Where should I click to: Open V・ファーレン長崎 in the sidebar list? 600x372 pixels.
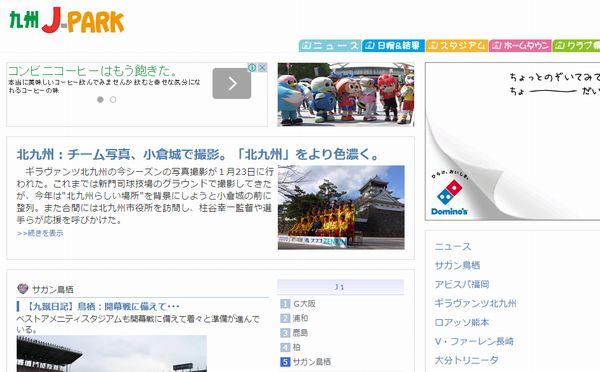click(x=474, y=341)
